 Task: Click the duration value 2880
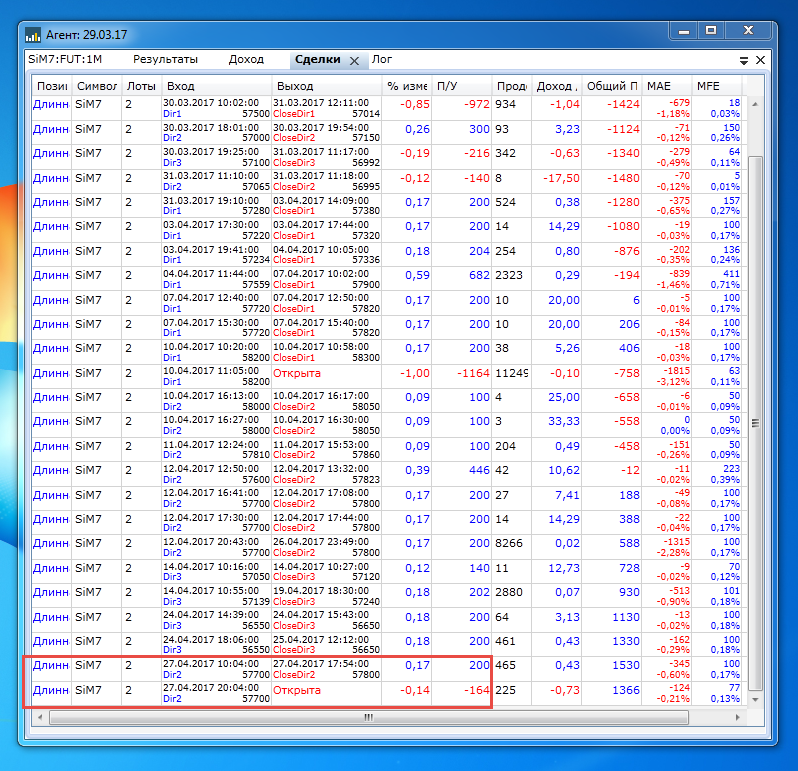(509, 592)
